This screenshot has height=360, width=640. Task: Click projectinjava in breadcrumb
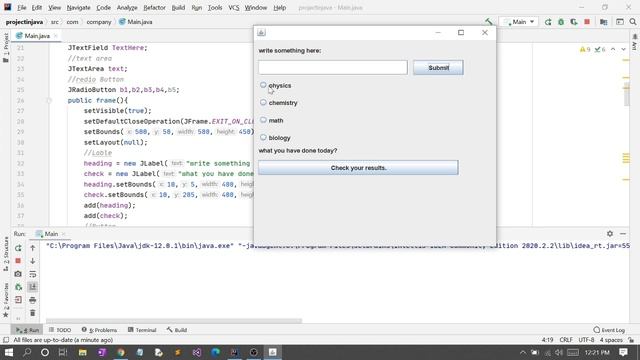(24, 22)
